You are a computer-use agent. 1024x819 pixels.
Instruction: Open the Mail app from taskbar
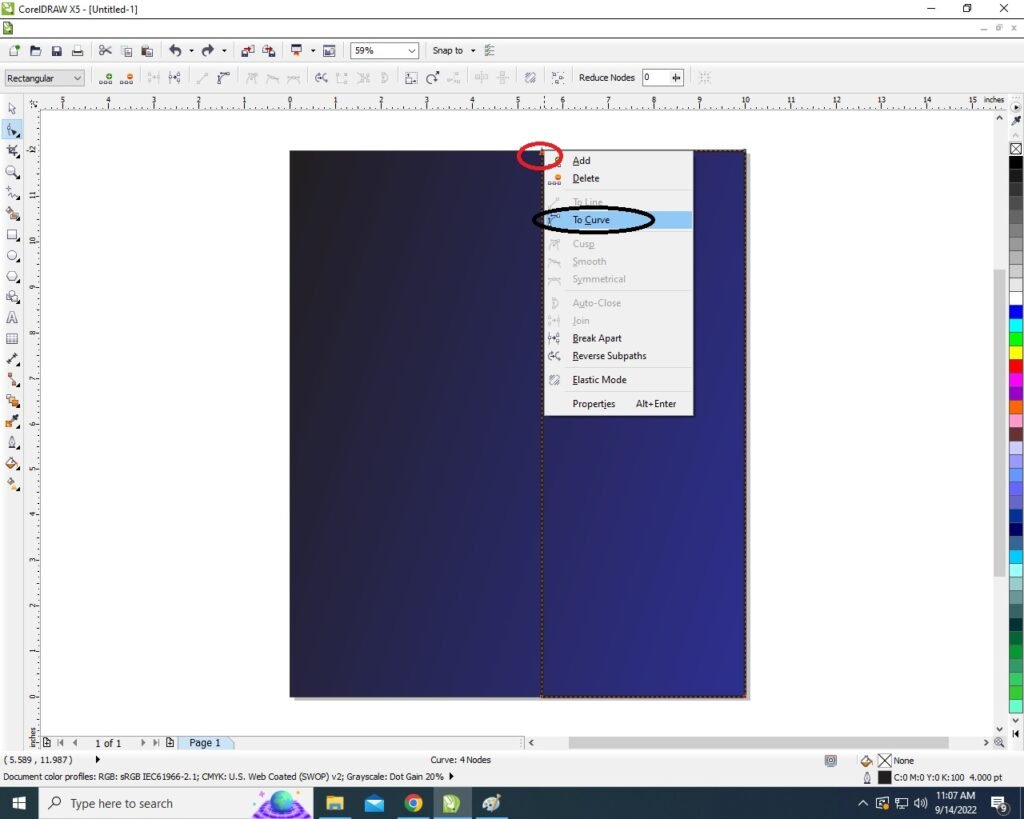coord(374,803)
